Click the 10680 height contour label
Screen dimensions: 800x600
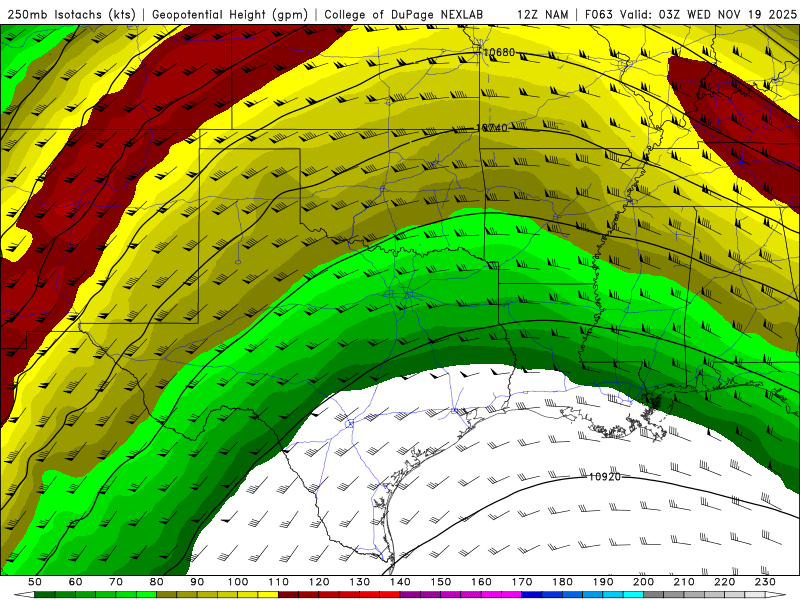499,53
